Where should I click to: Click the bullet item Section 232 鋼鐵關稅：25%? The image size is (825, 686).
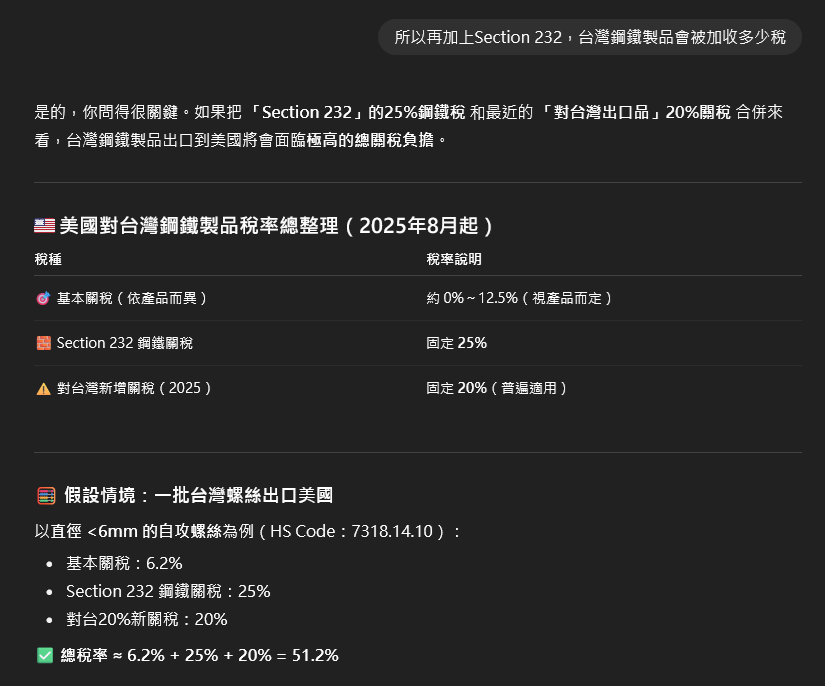[x=168, y=591]
